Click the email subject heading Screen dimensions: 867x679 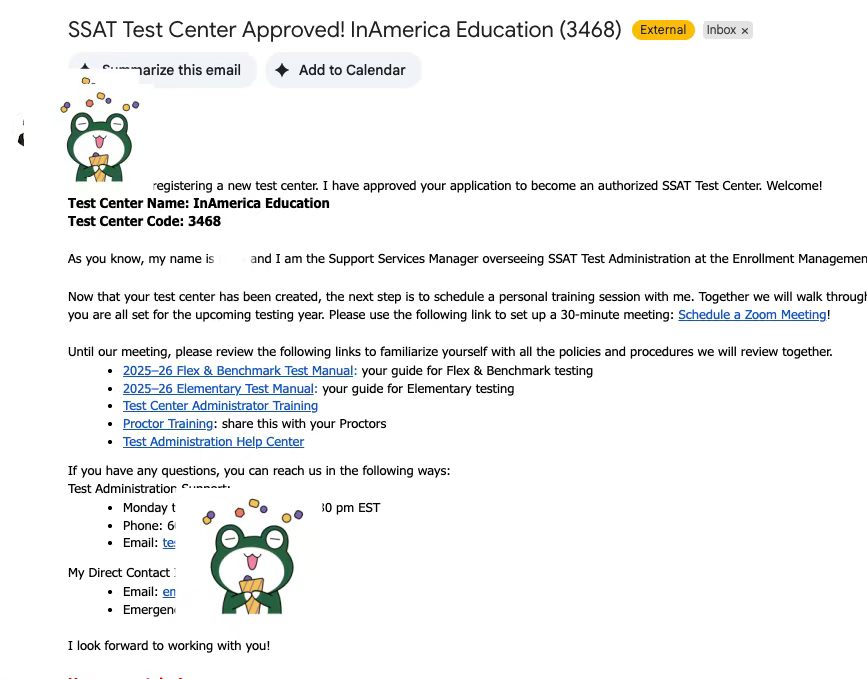click(344, 30)
